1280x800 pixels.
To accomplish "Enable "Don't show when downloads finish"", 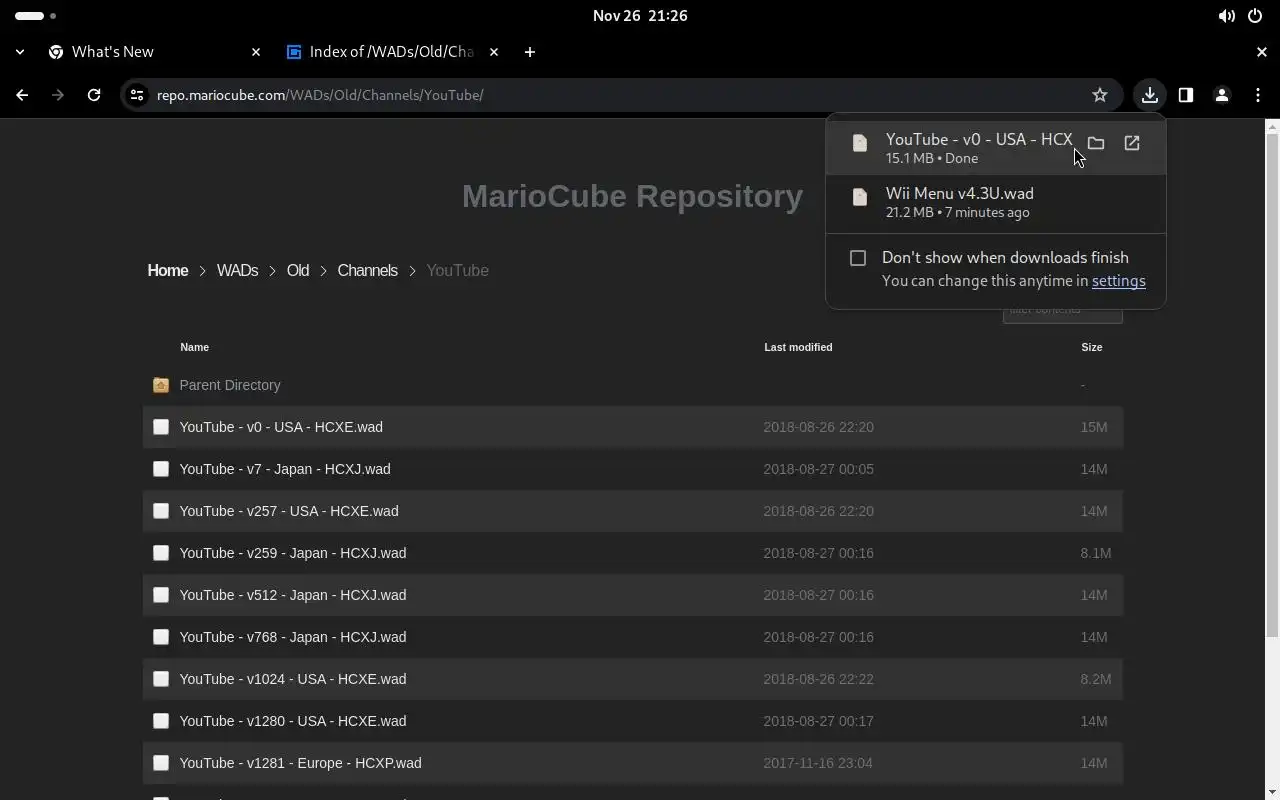I will click(x=858, y=258).
